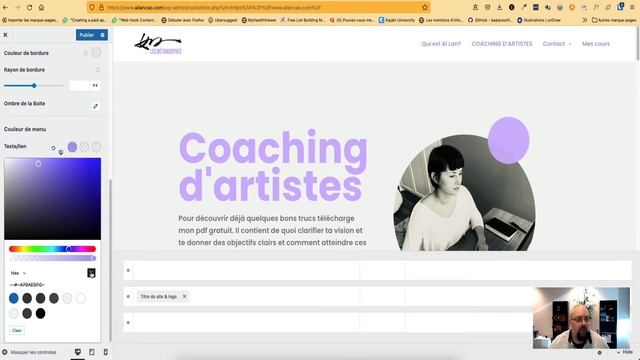This screenshot has height=360, width=640.
Task: Open Qui est Ai Lan? menu link
Action: [x=441, y=44]
